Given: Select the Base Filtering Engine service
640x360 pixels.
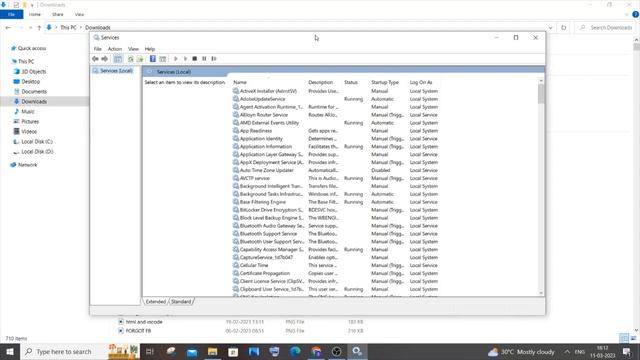Looking at the screenshot, I should pos(336,202).
